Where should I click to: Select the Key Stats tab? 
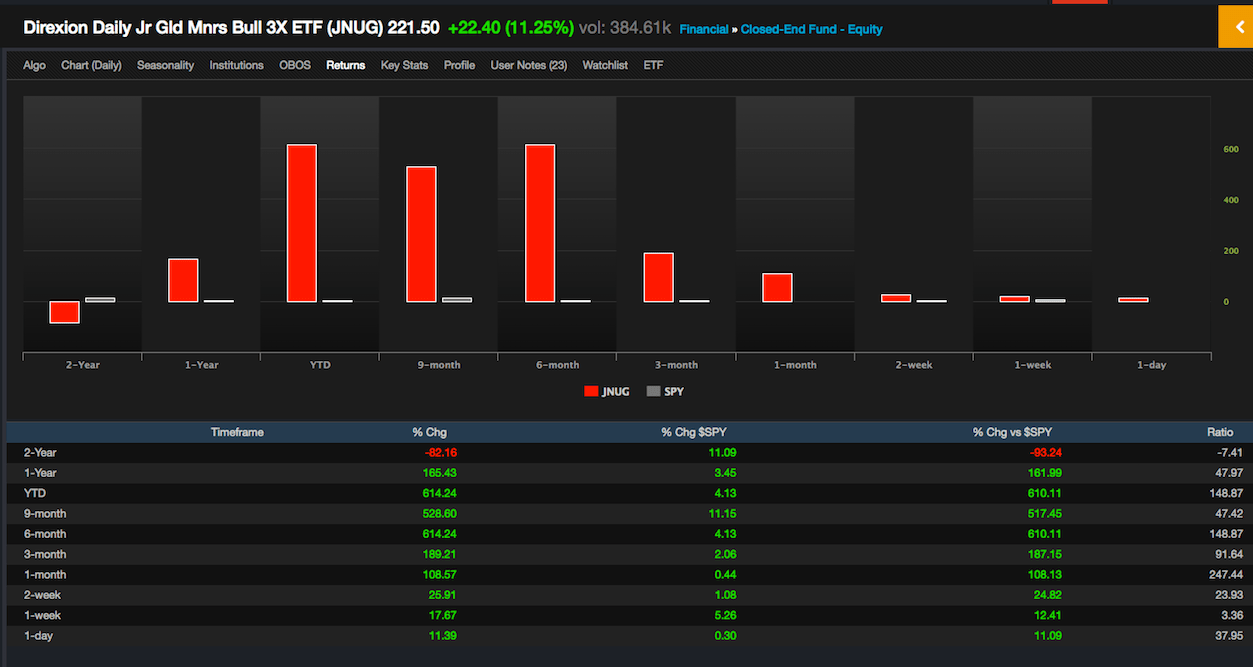point(404,64)
